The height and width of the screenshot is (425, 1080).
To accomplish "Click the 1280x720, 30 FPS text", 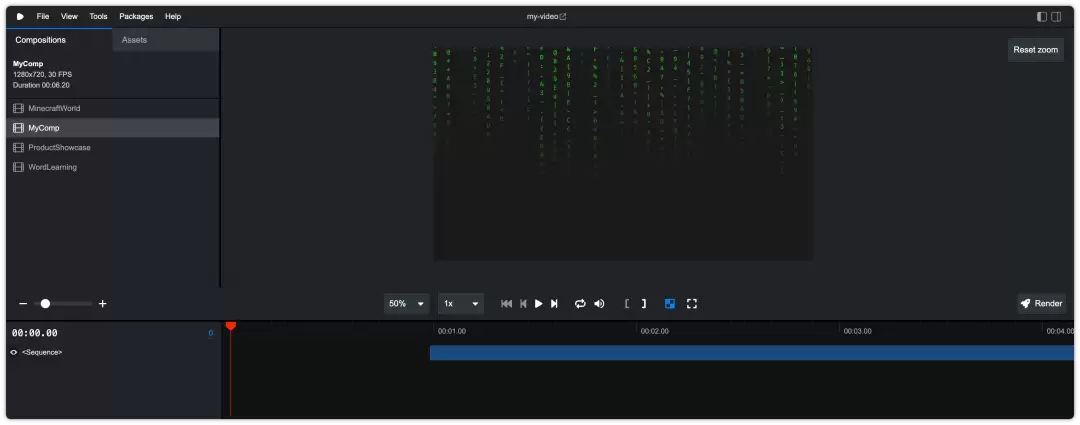I will 43,74.
